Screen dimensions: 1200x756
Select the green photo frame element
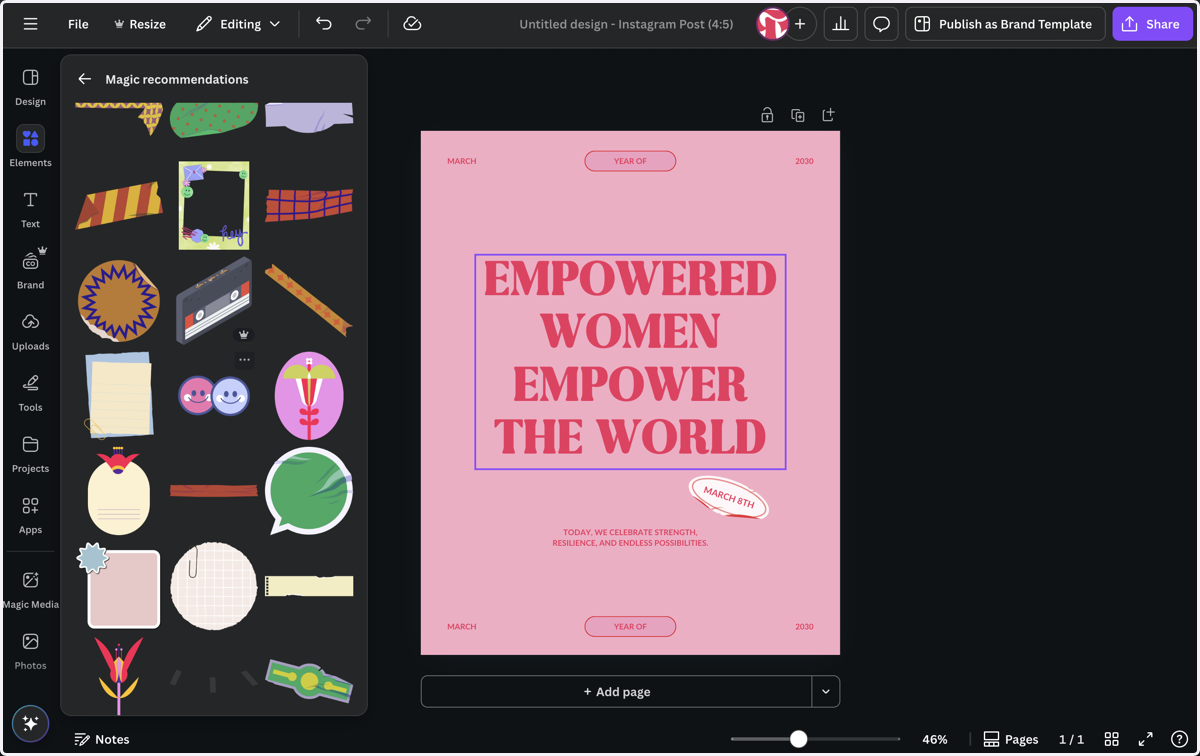(x=214, y=205)
